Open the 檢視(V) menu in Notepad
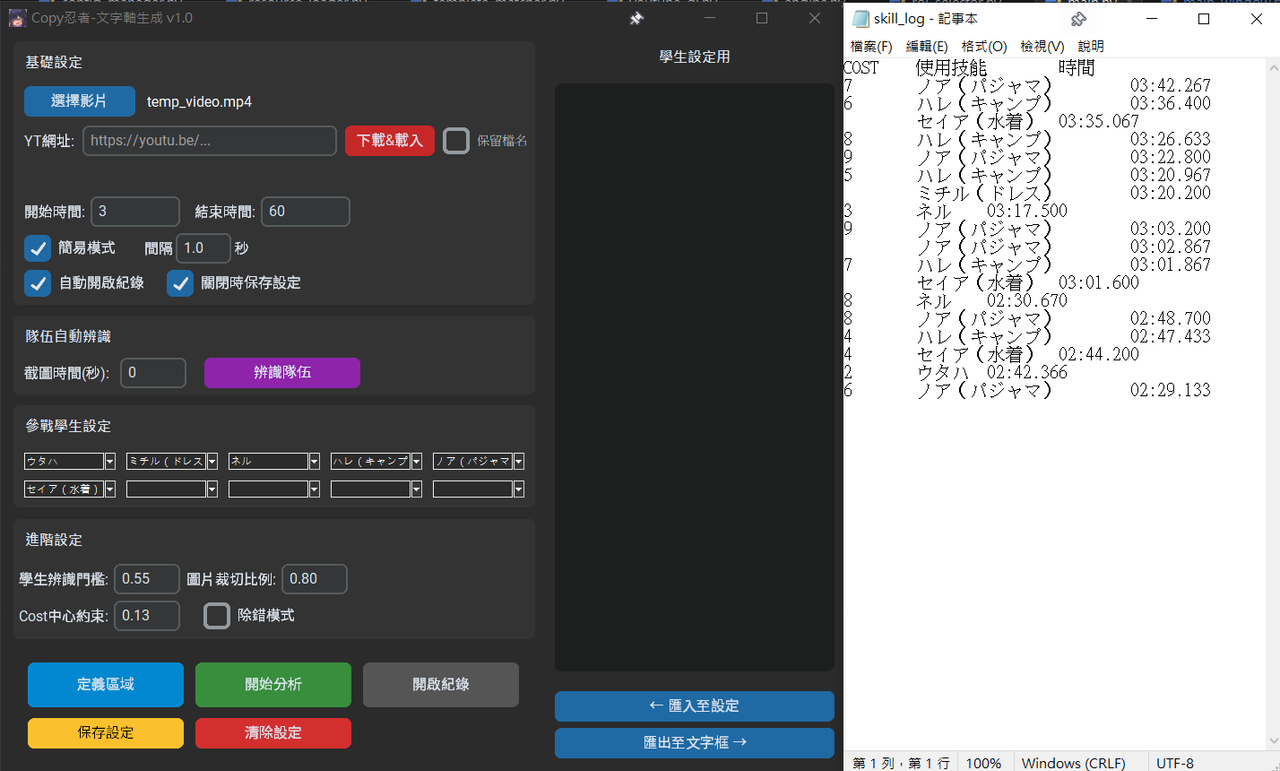1280x771 pixels. pyautogui.click(x=1042, y=46)
